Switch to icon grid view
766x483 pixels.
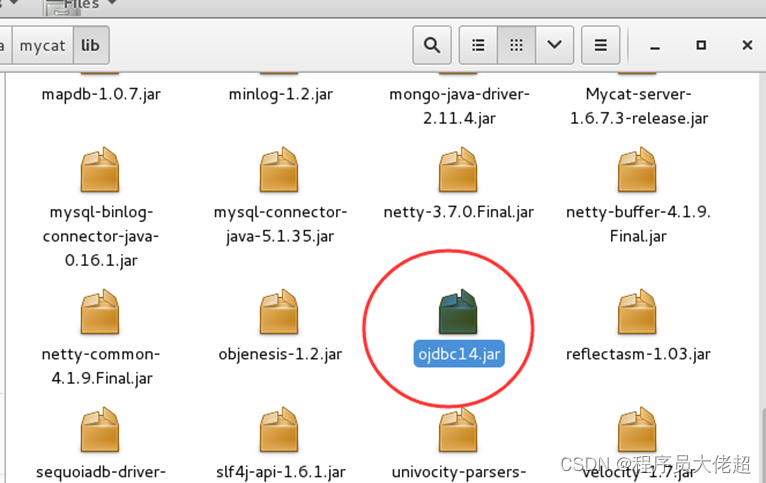pos(516,45)
